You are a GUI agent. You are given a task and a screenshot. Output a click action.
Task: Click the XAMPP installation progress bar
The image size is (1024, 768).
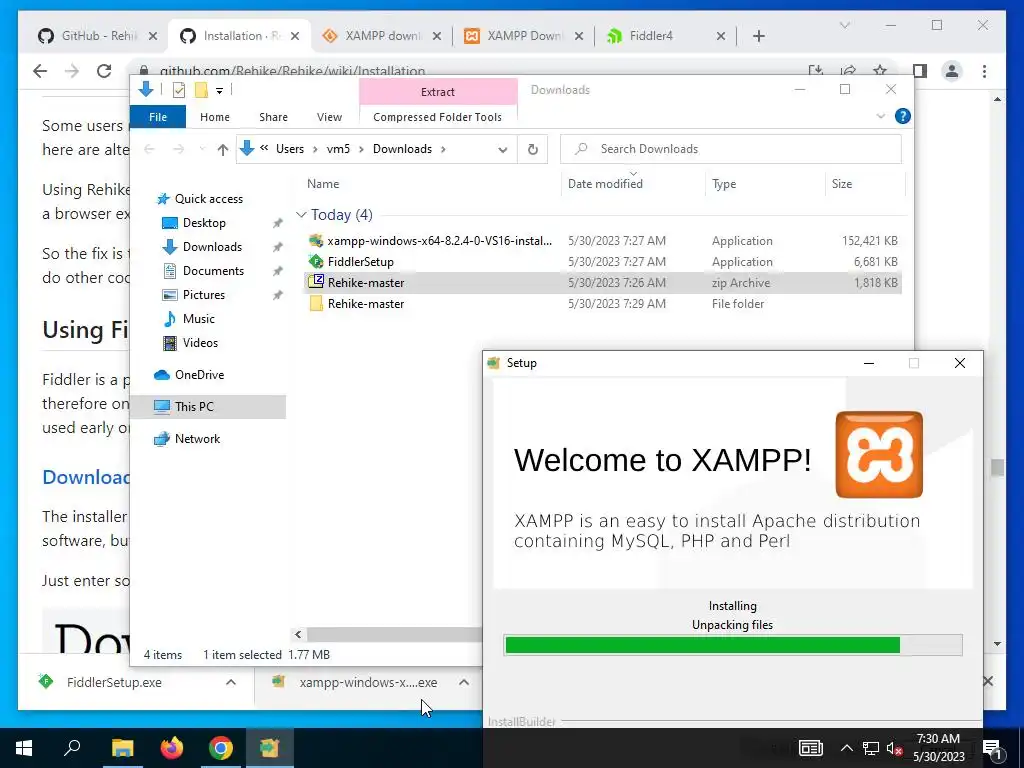pos(733,645)
